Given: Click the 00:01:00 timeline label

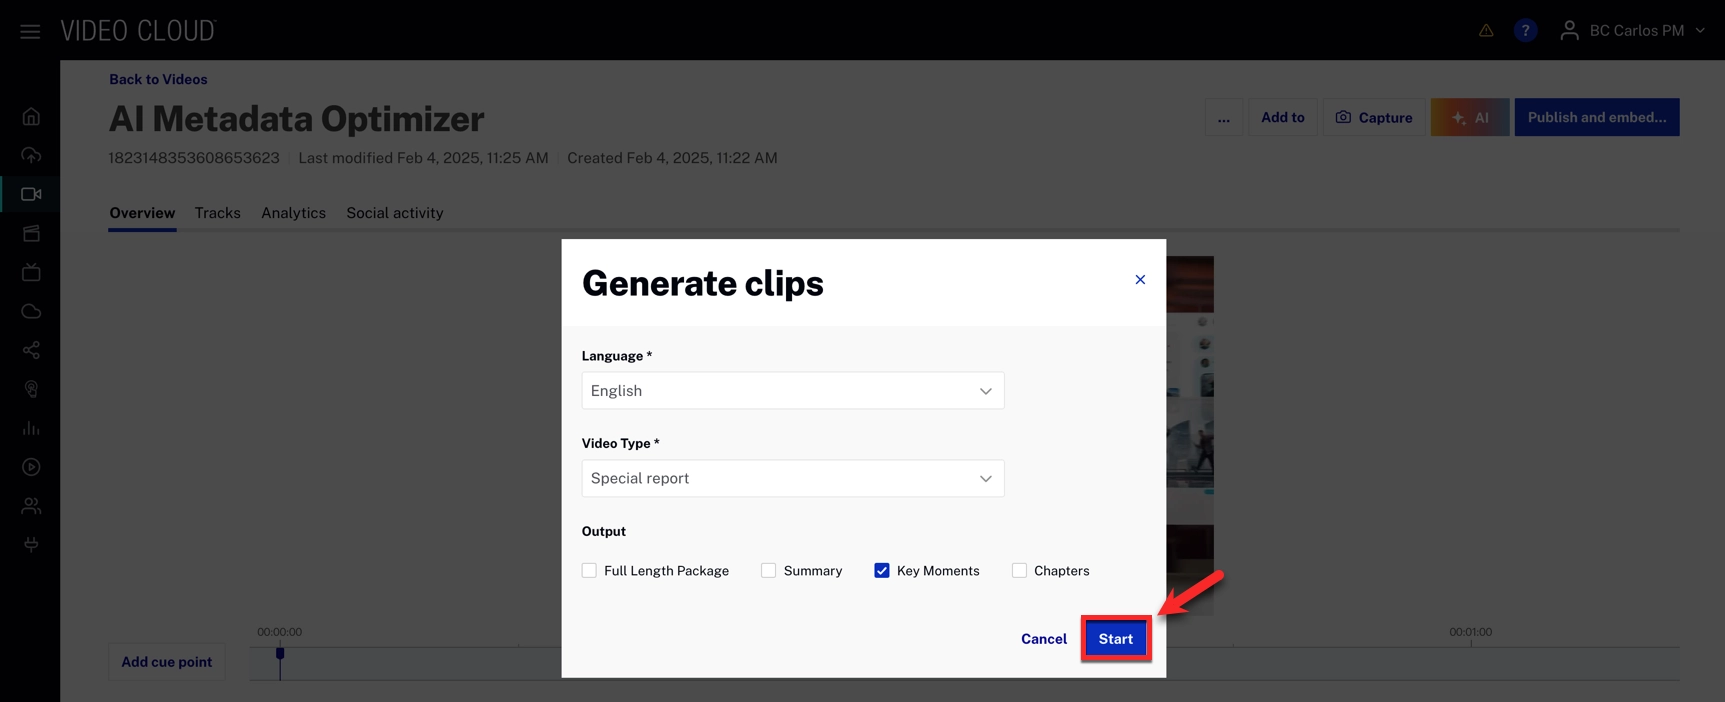Looking at the screenshot, I should pyautogui.click(x=1470, y=632).
